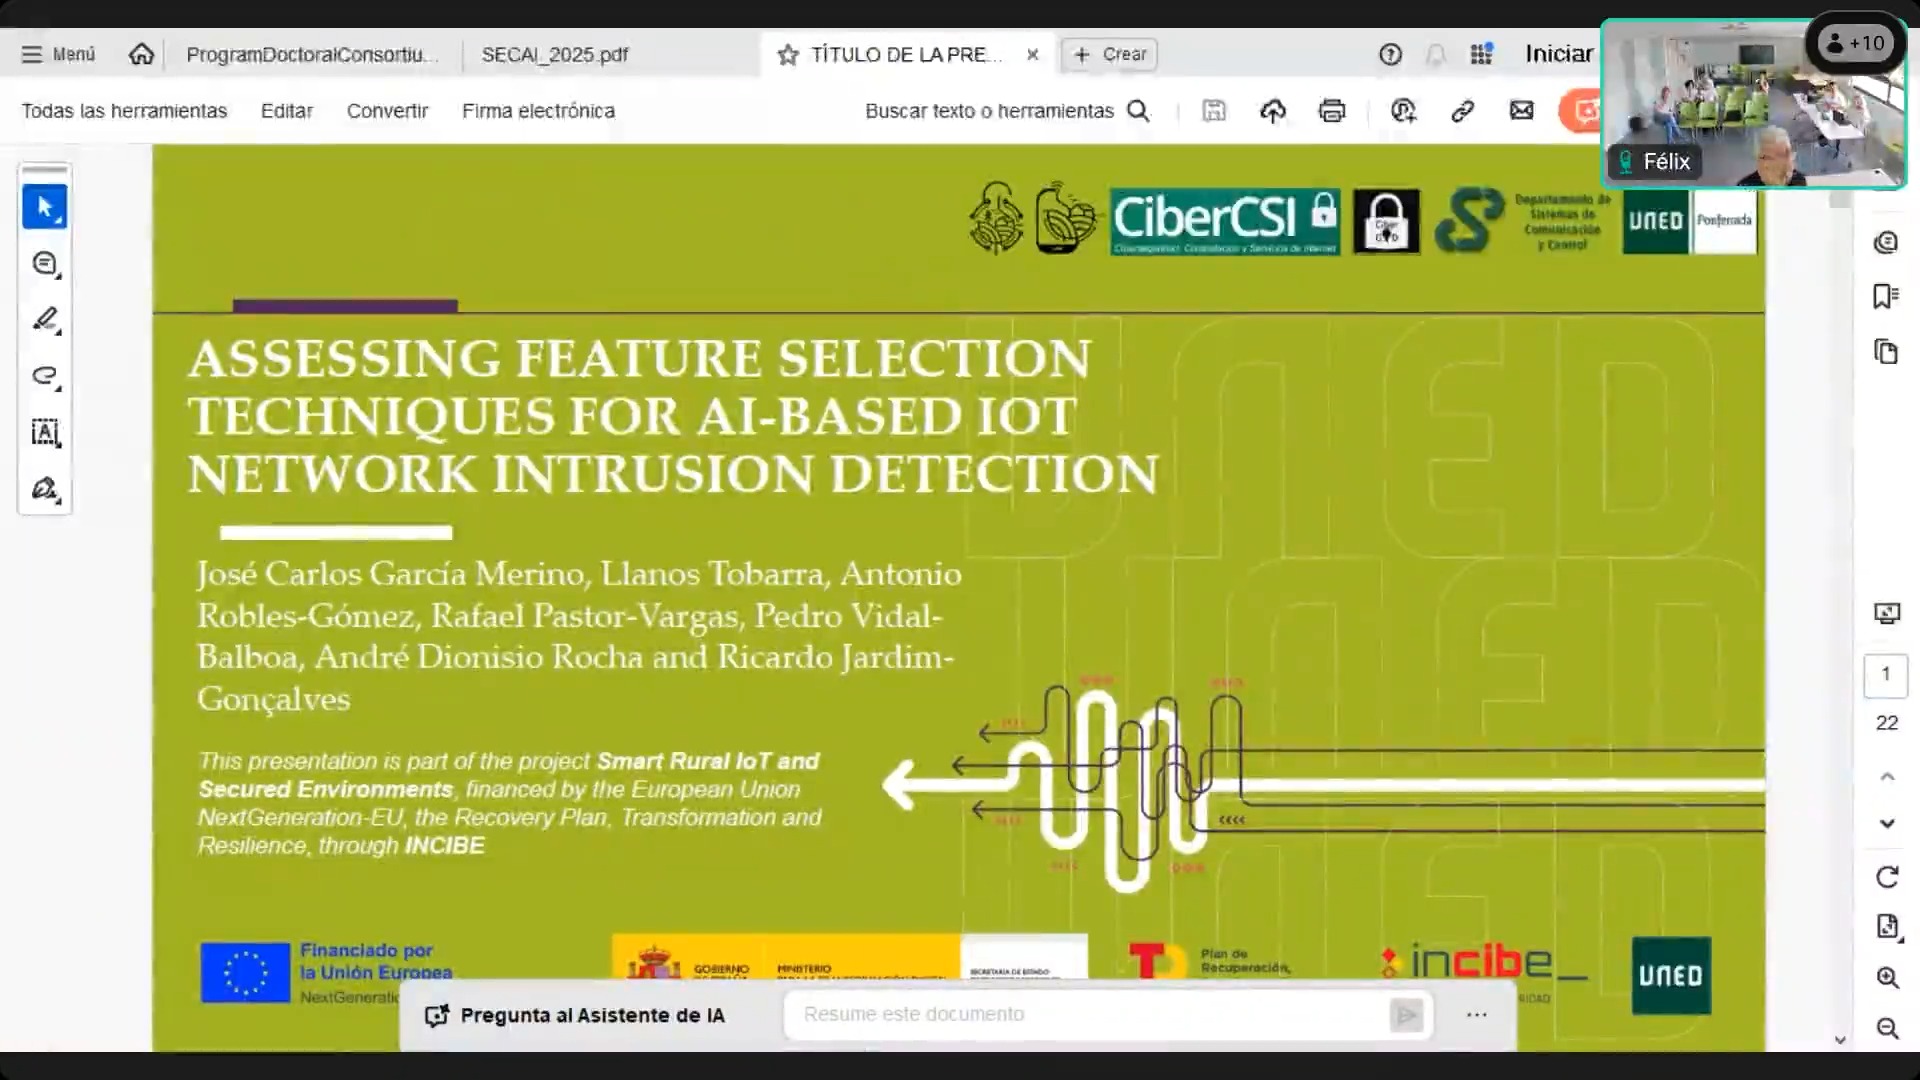The height and width of the screenshot is (1080, 1920).
Task: Open the notifications bell
Action: pyautogui.click(x=1435, y=54)
